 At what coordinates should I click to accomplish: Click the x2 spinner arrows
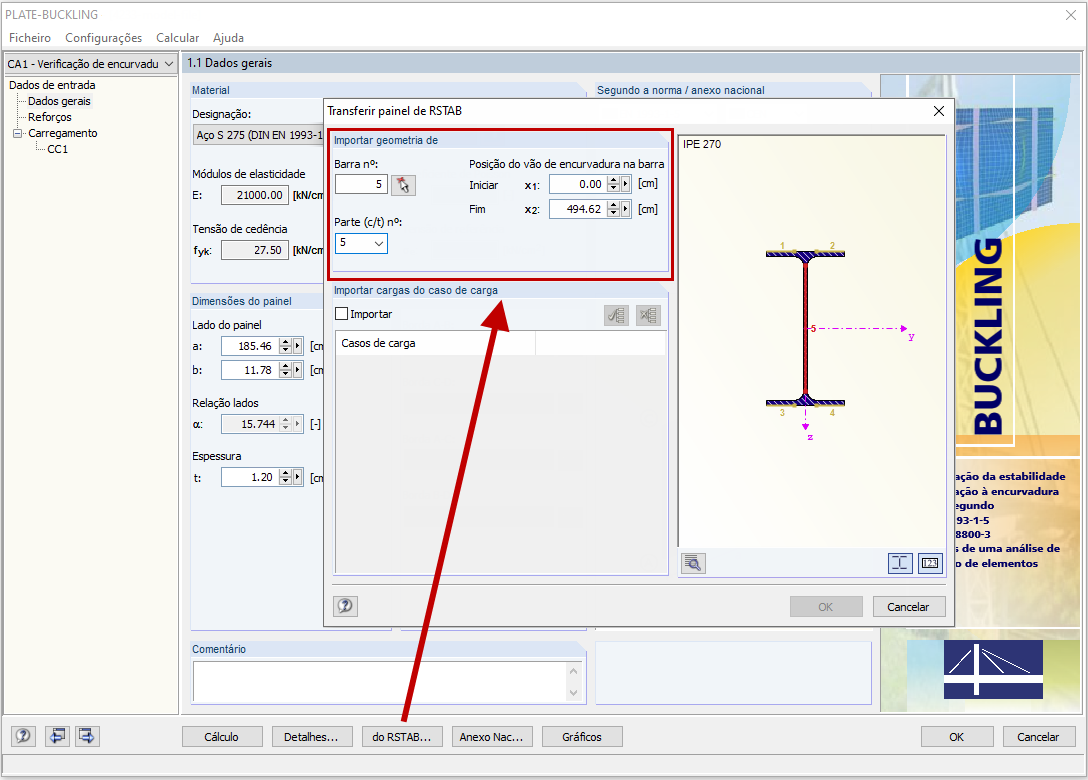tap(613, 209)
